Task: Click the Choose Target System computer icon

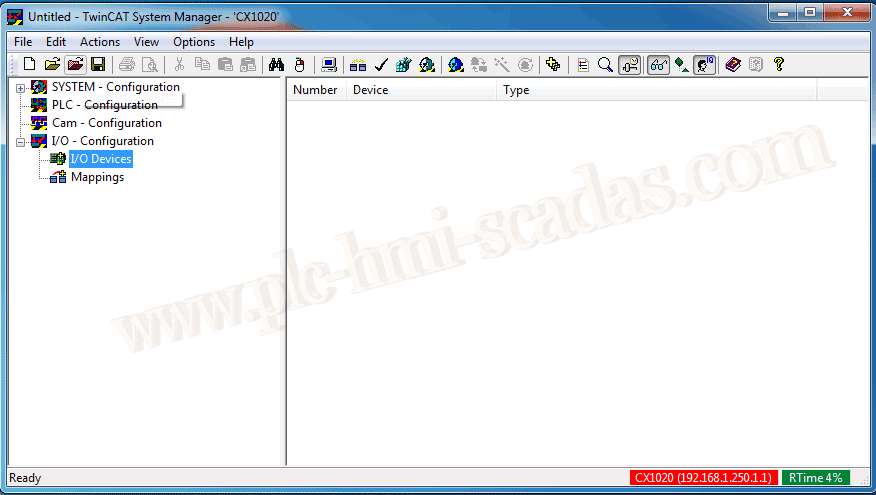Action: click(x=328, y=65)
